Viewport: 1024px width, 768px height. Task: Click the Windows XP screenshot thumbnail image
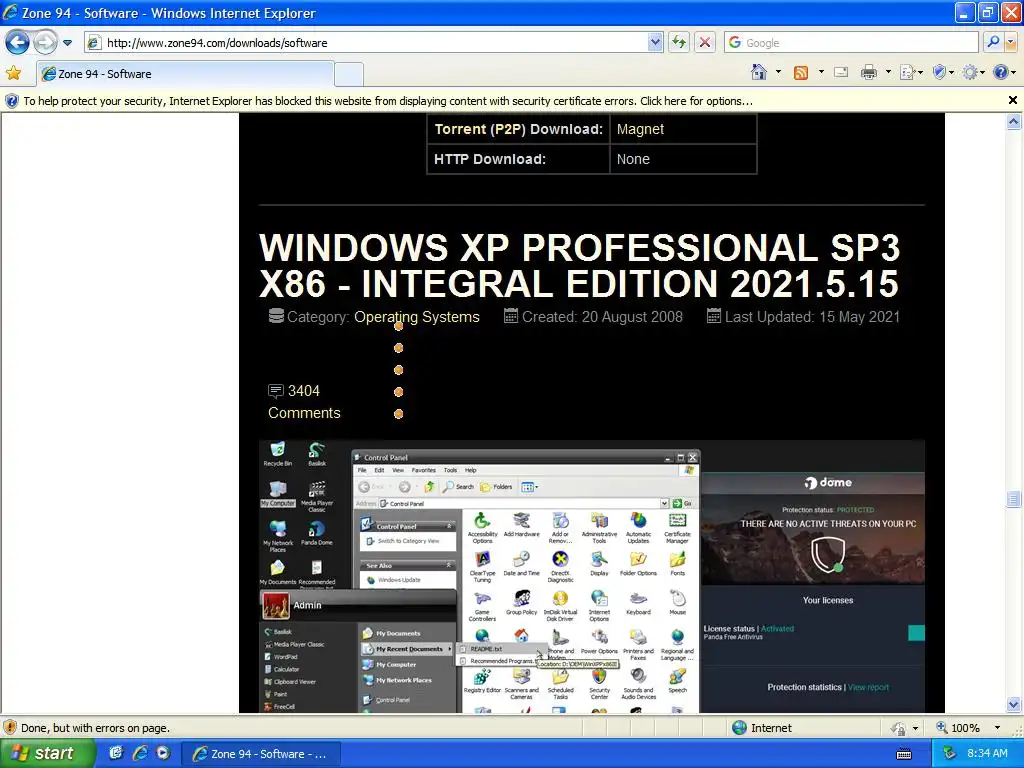click(592, 577)
